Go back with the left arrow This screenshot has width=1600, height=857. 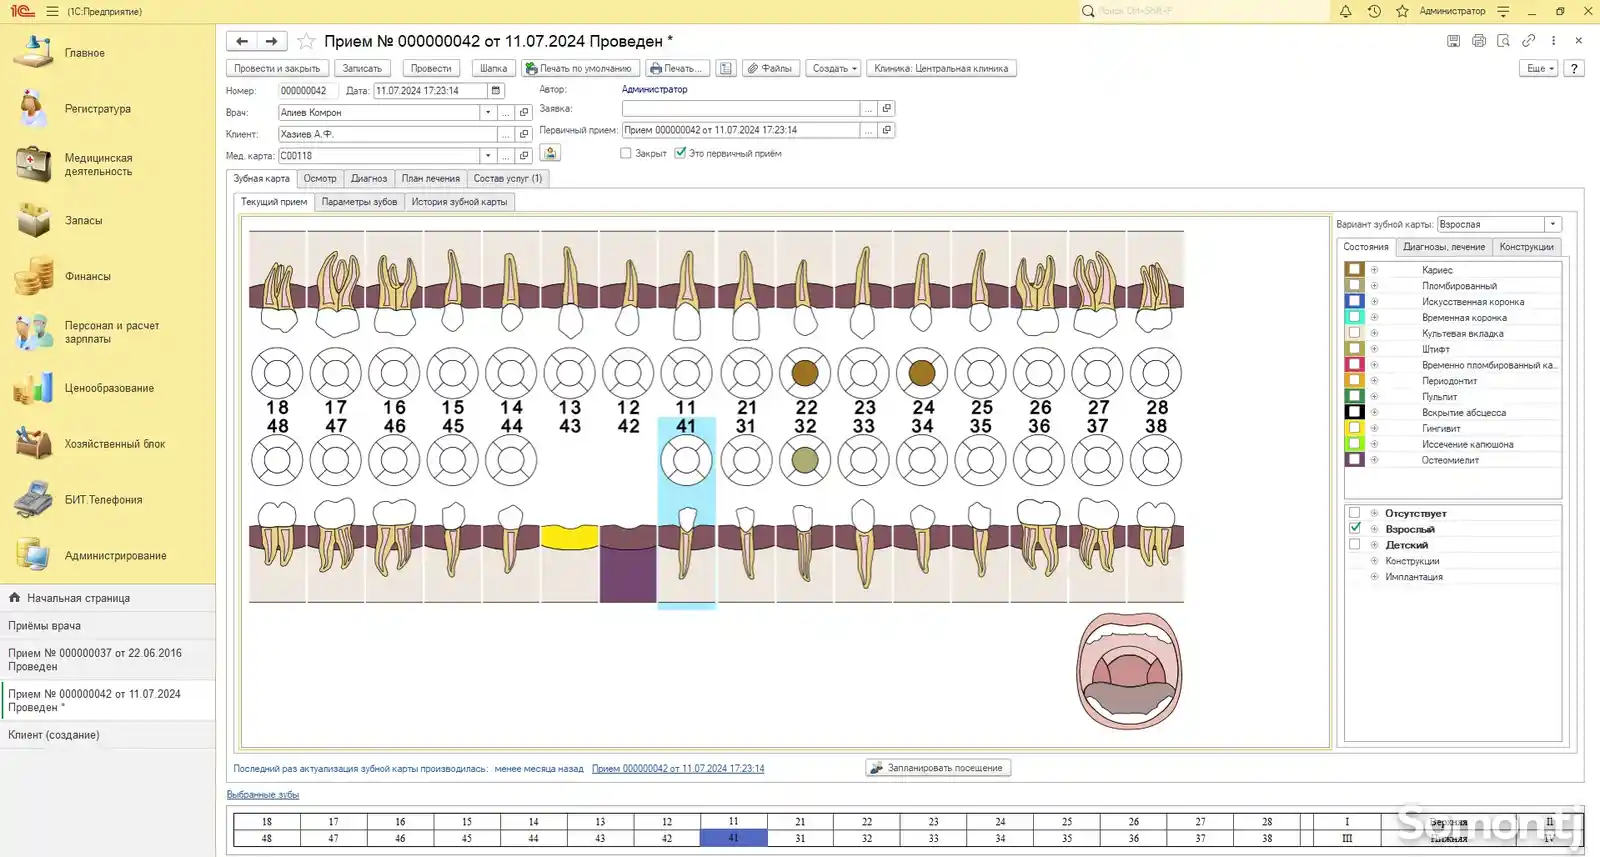point(242,41)
